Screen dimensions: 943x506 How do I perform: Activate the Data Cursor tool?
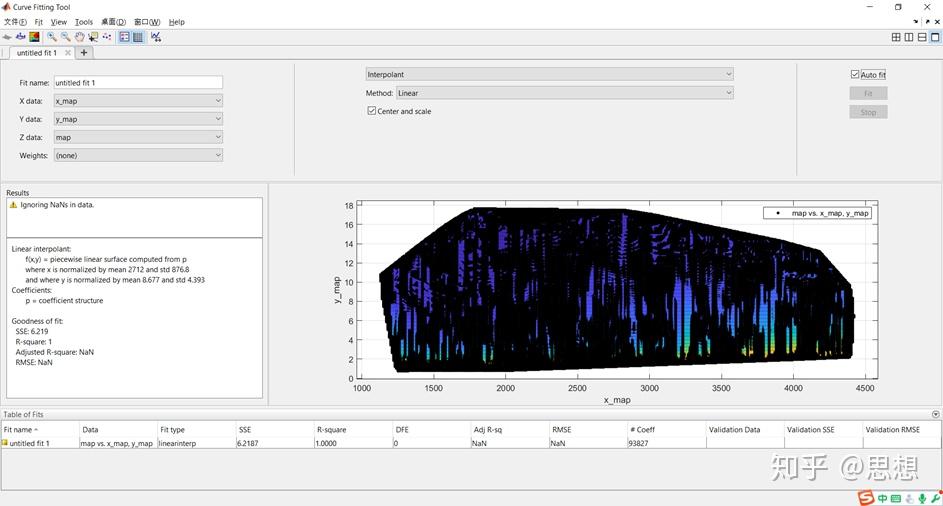pyautogui.click(x=93, y=37)
